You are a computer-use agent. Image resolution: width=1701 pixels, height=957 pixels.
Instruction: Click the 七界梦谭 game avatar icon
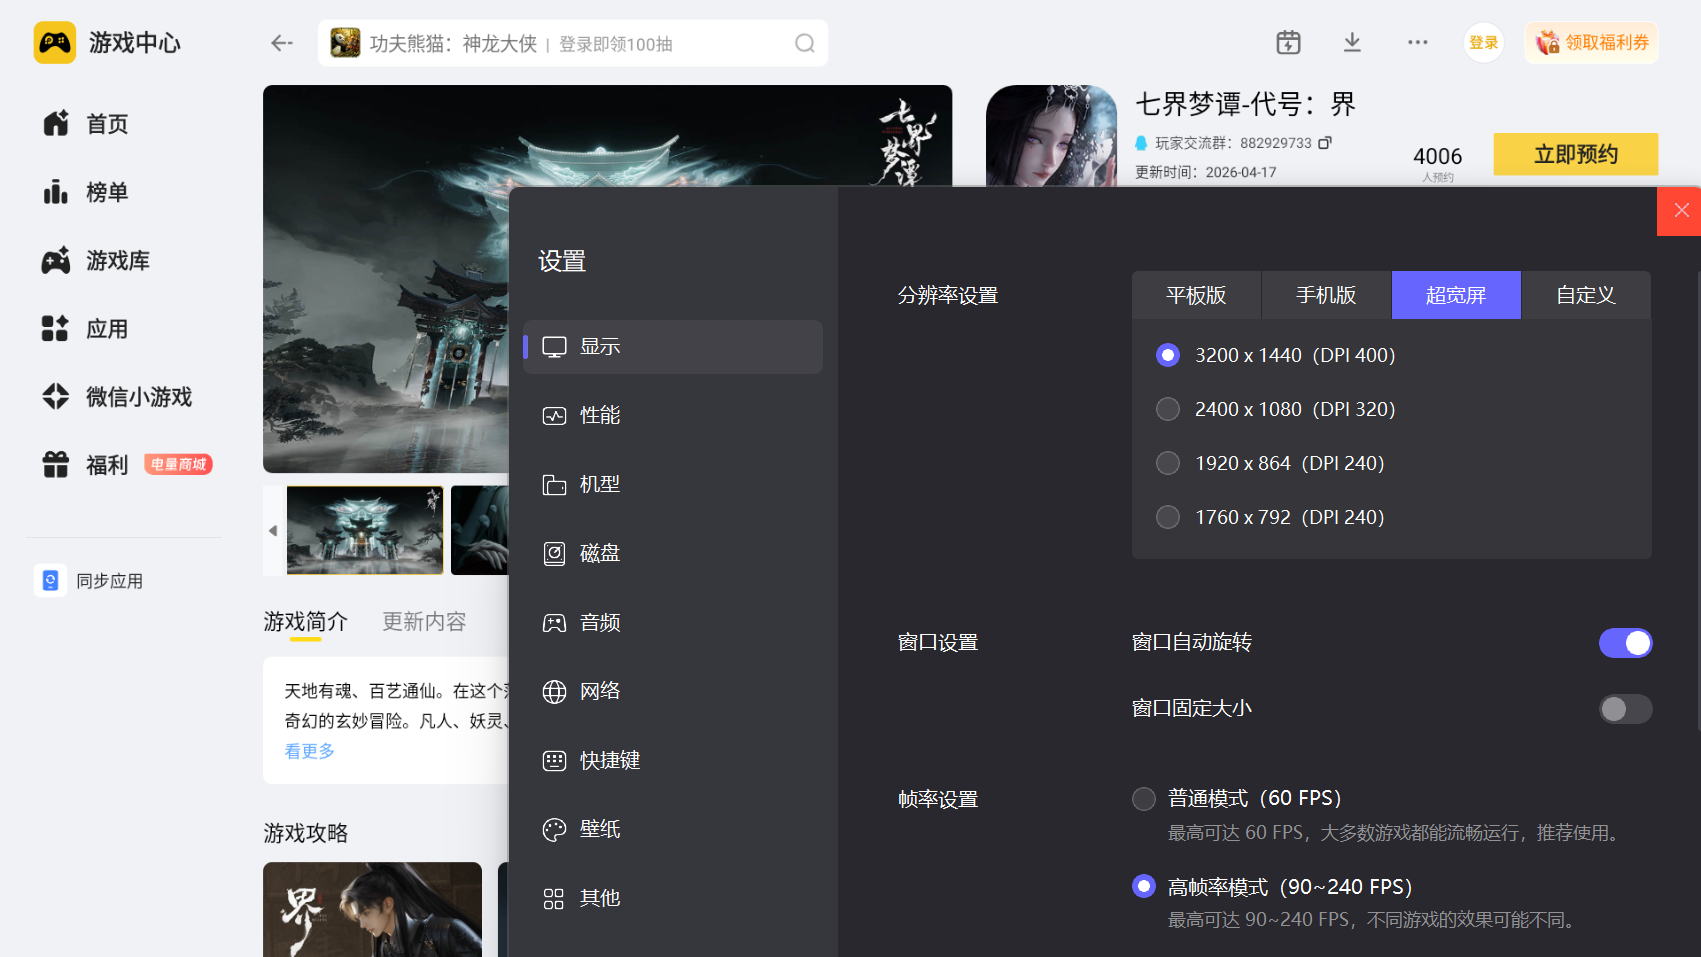[x=1051, y=136]
